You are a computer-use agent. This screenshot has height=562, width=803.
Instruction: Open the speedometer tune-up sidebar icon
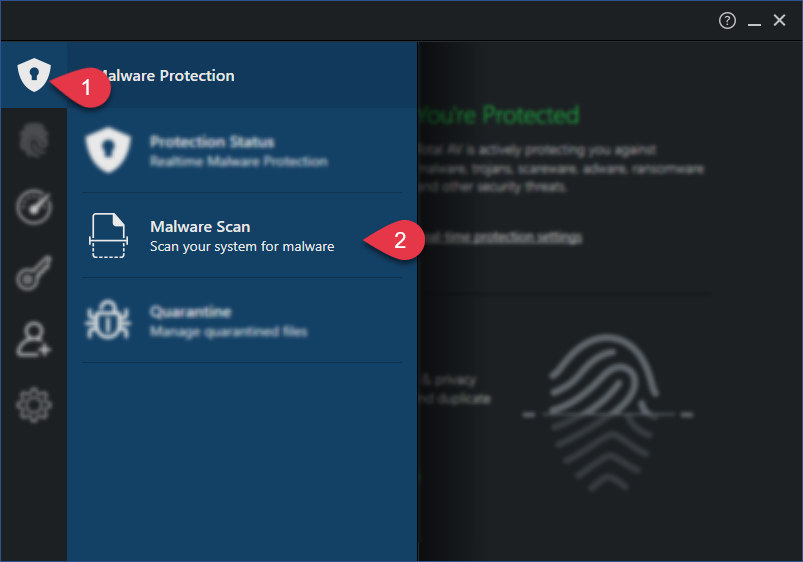[x=34, y=207]
